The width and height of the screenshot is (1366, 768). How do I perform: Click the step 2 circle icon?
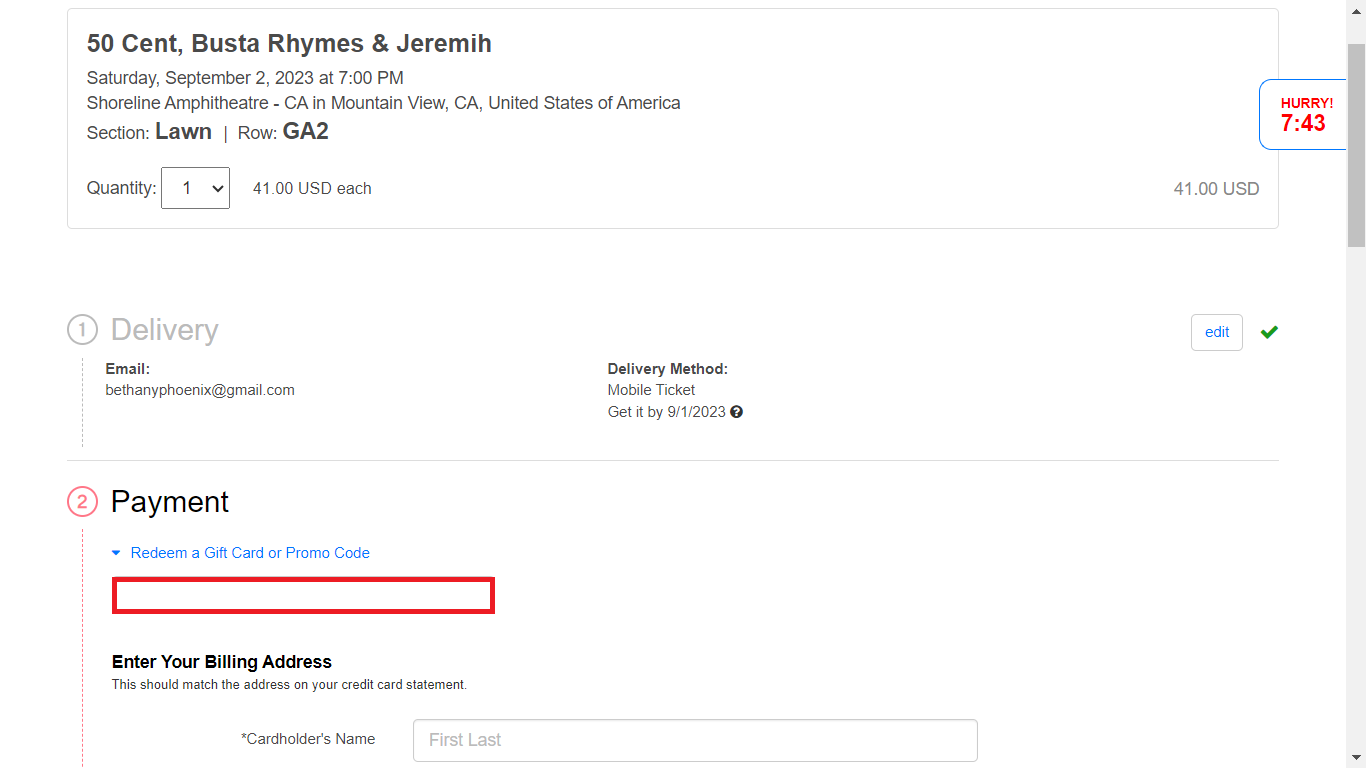click(x=82, y=501)
